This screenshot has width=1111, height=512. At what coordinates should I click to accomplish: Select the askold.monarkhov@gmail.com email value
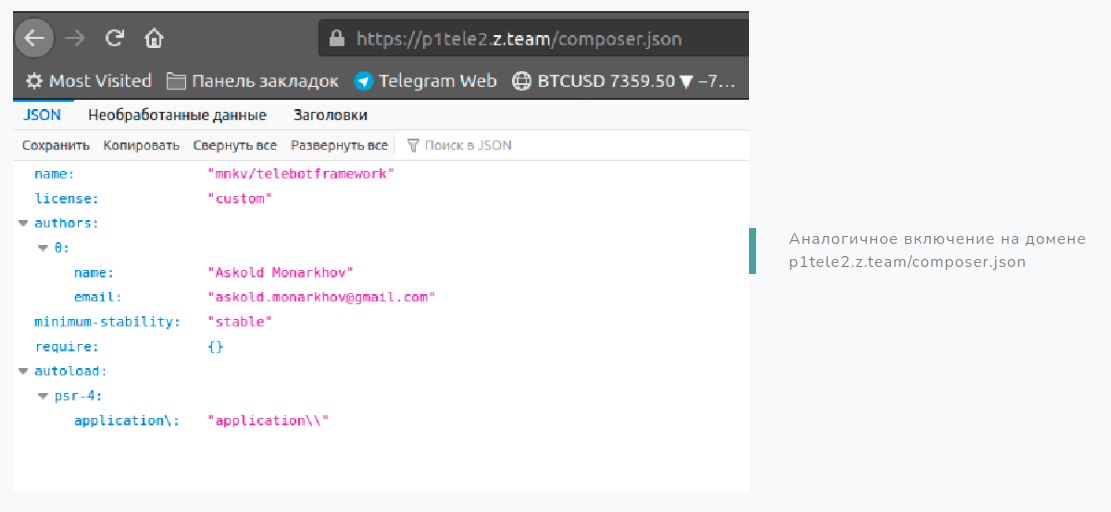(x=320, y=297)
